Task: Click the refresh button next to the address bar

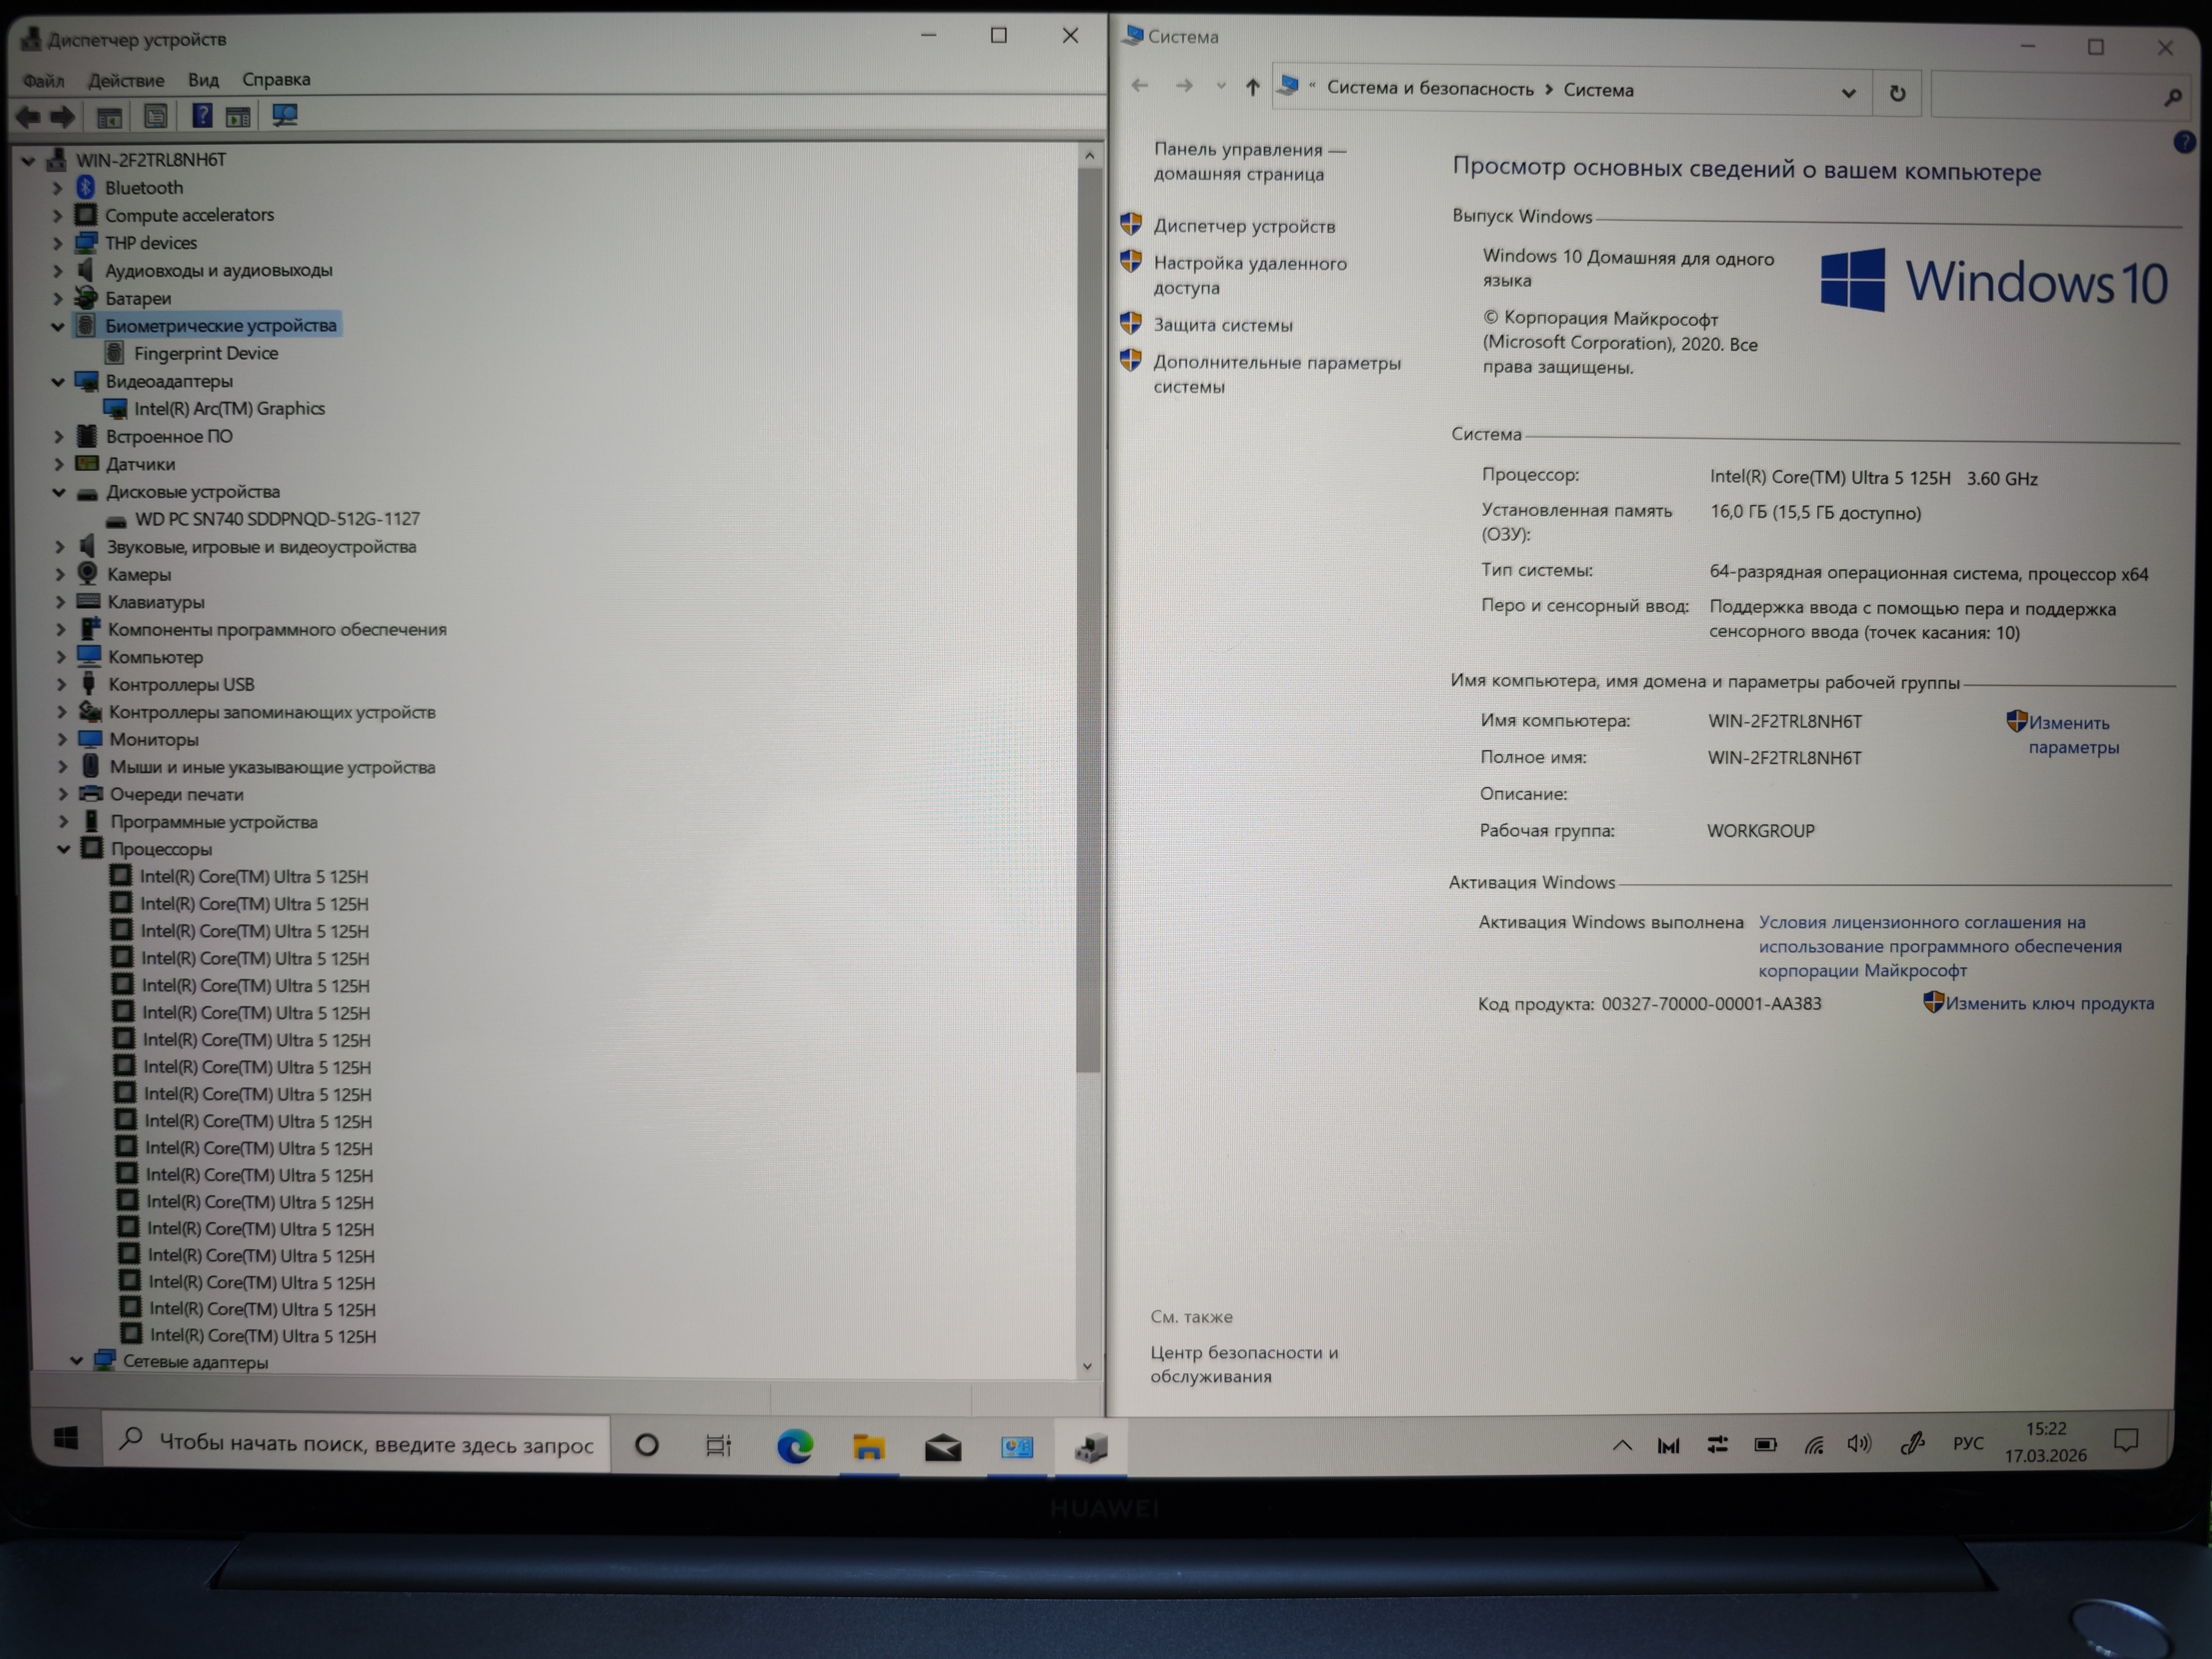Action: [x=1896, y=94]
